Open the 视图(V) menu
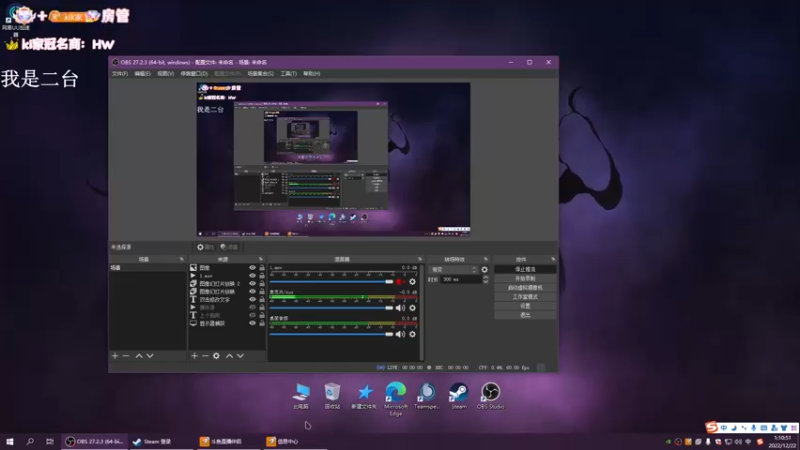Image resolution: width=800 pixels, height=450 pixels. (x=165, y=73)
